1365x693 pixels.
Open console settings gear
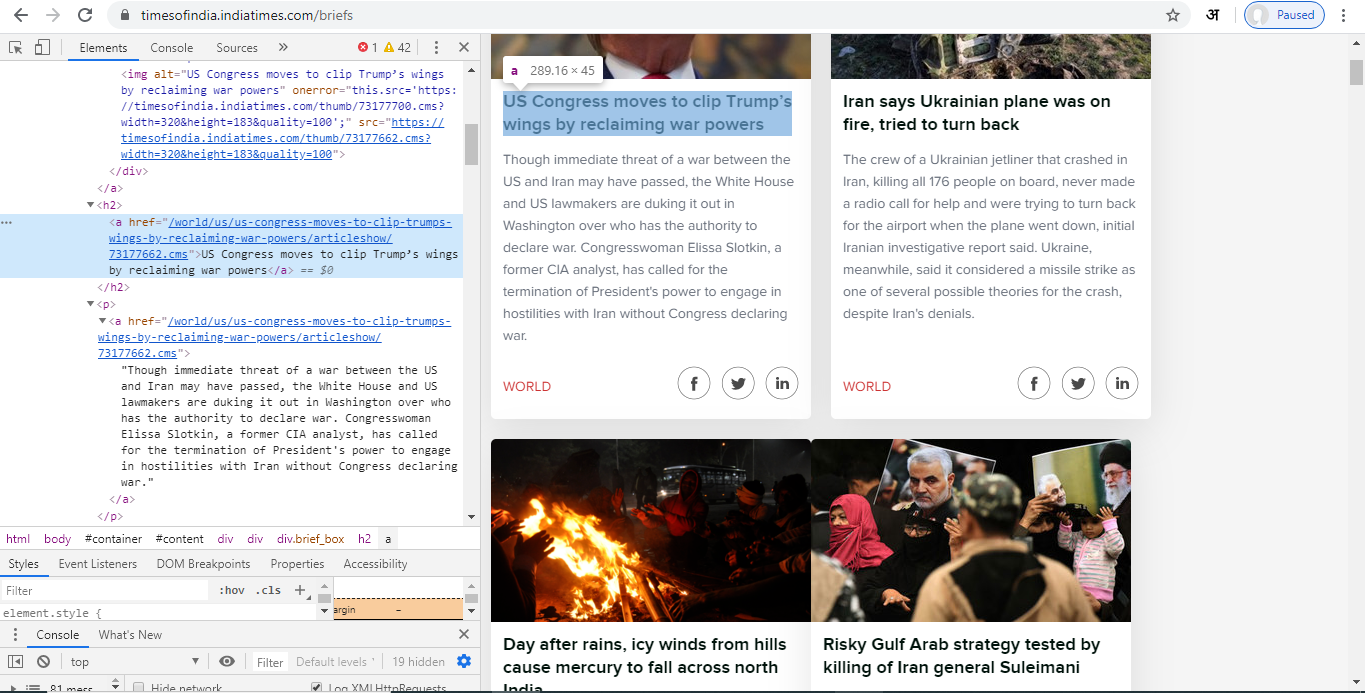464,661
